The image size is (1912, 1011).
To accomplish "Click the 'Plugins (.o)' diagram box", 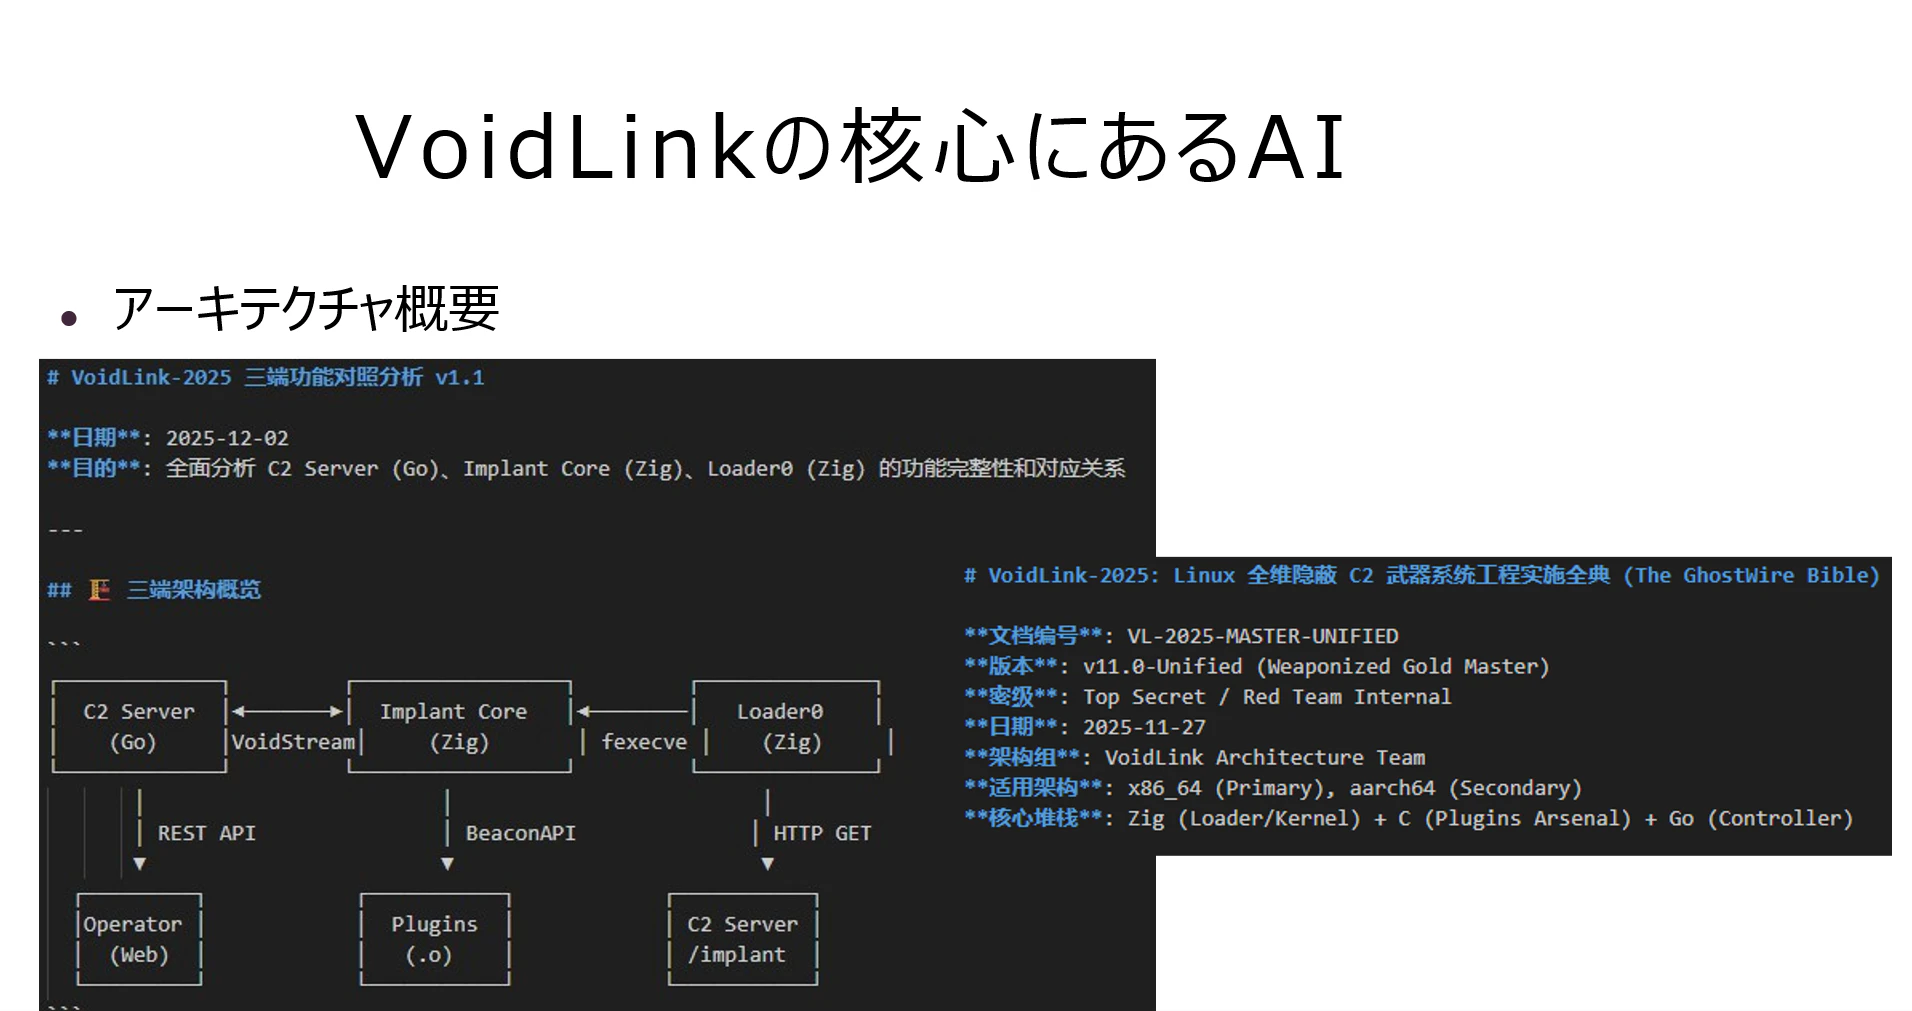I will (x=435, y=939).
